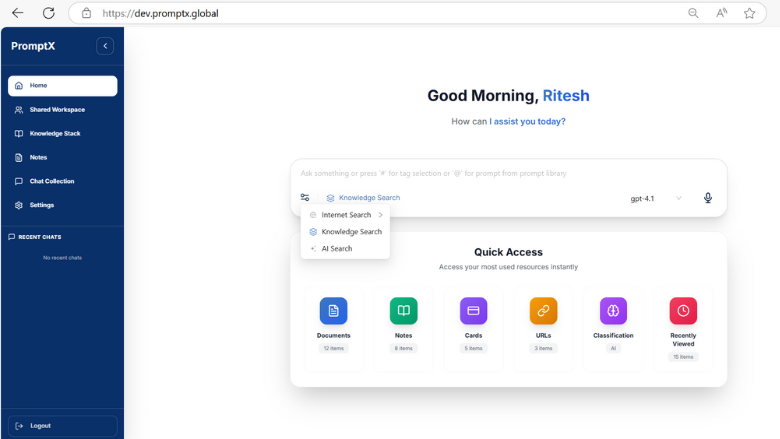Go to Knowledge Stack
The image size is (780, 439).
pyautogui.click(x=63, y=133)
